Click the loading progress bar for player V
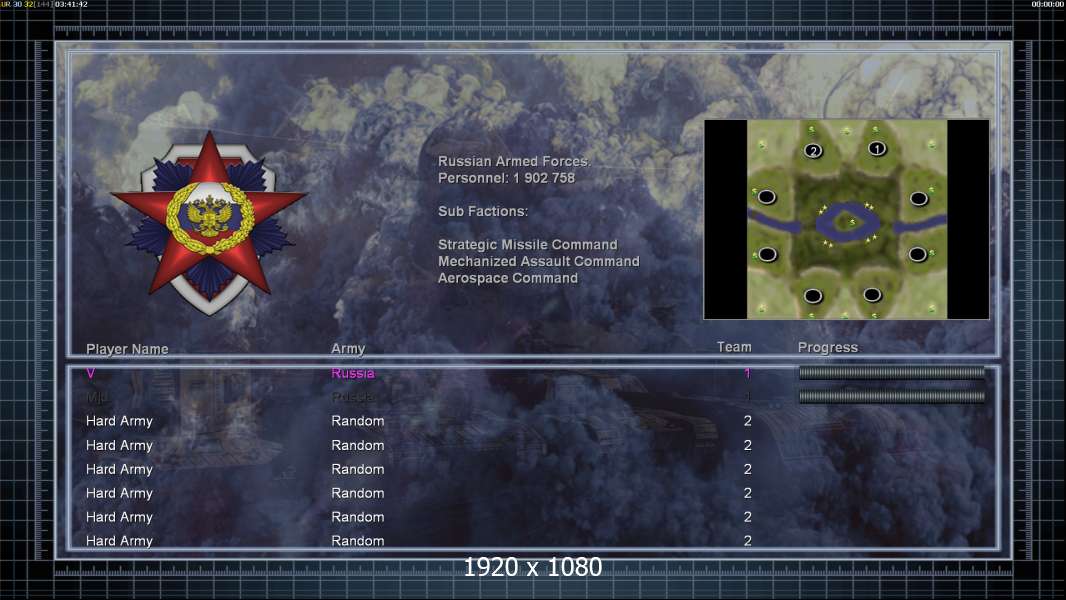This screenshot has width=1066, height=600. tap(891, 372)
